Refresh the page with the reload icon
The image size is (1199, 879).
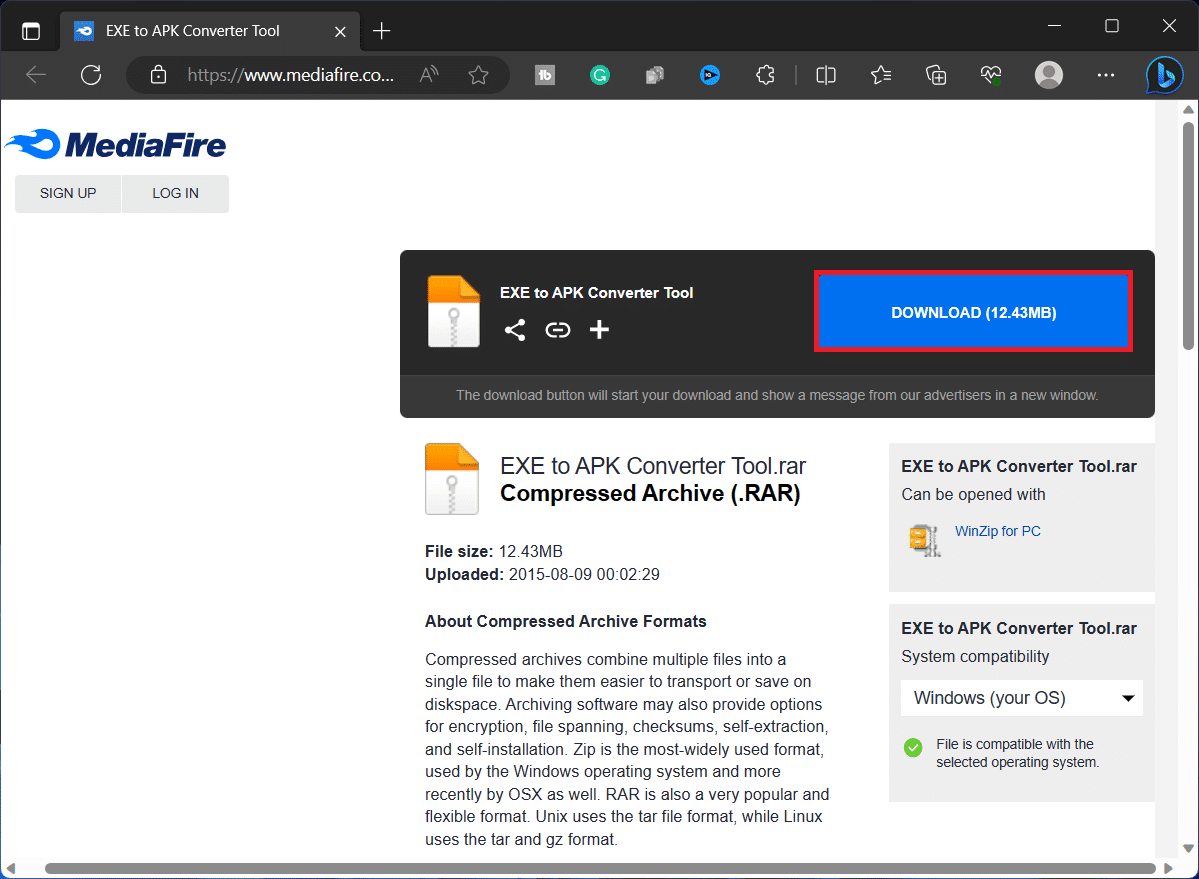point(91,75)
